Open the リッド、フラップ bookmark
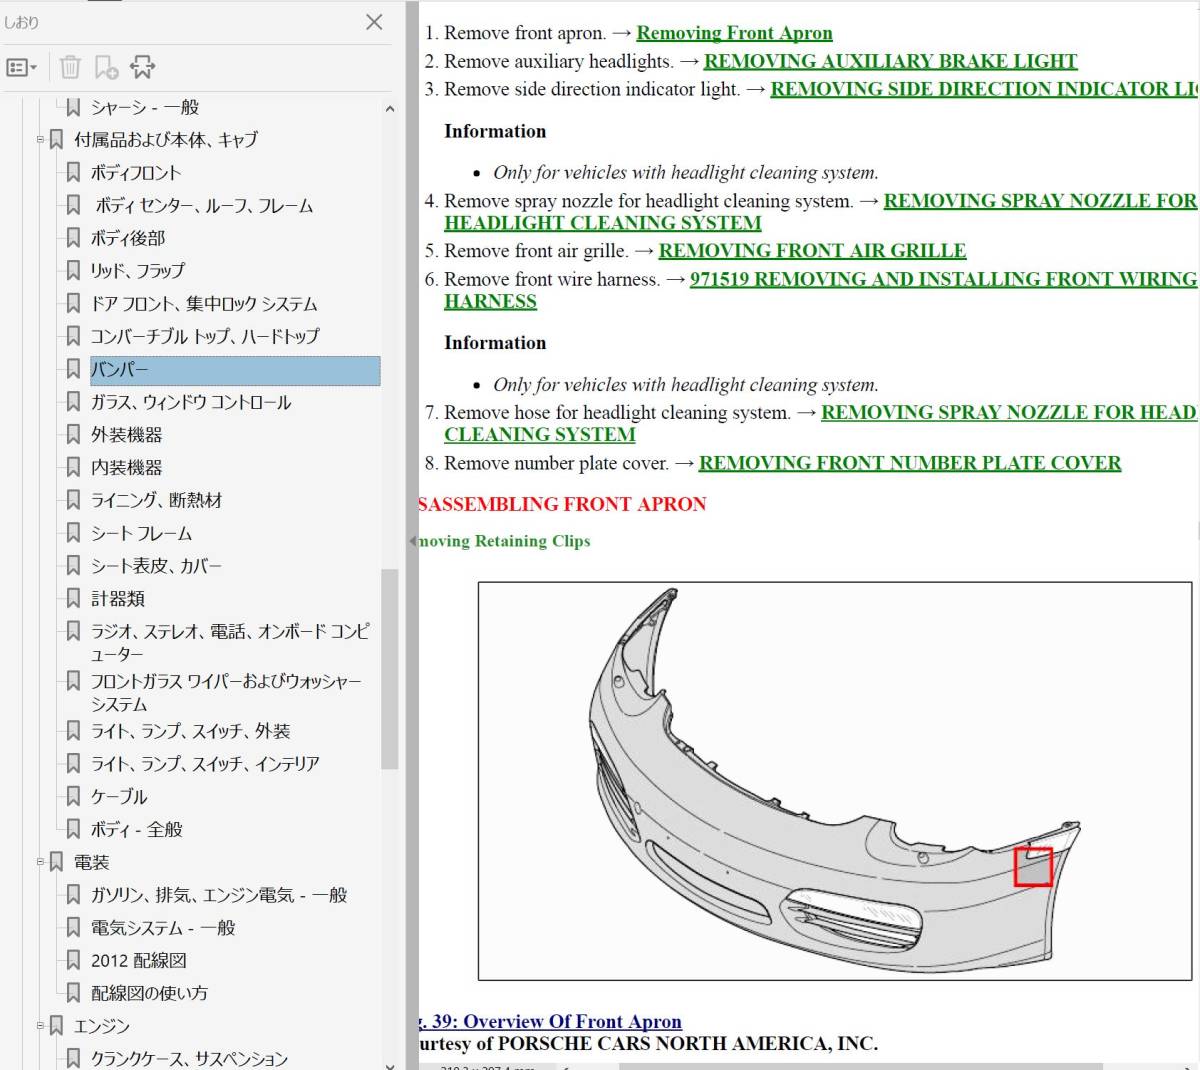This screenshot has height=1070, width=1200. coord(138,270)
